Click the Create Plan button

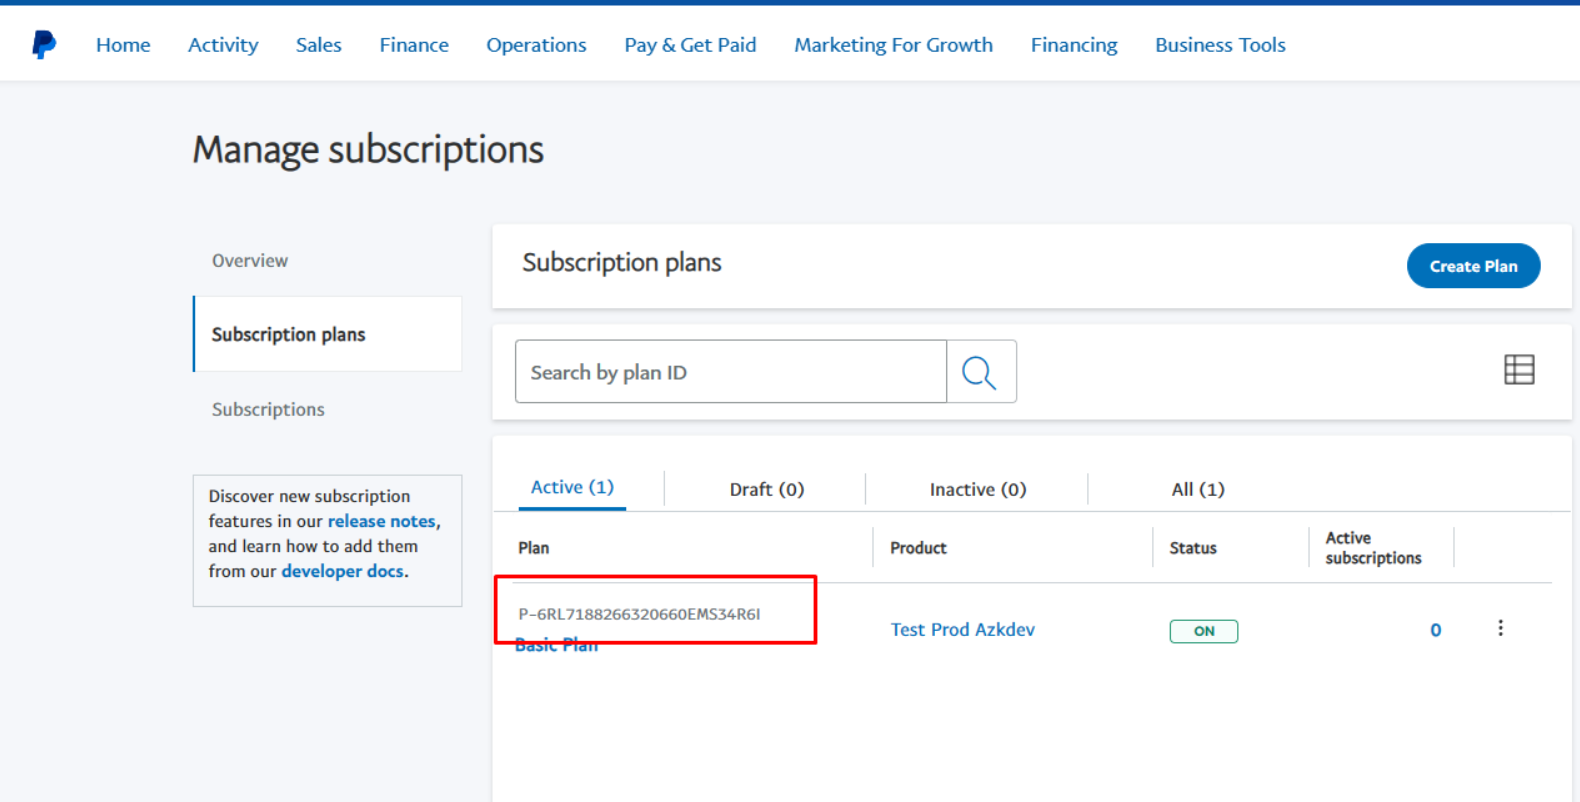[1473, 266]
